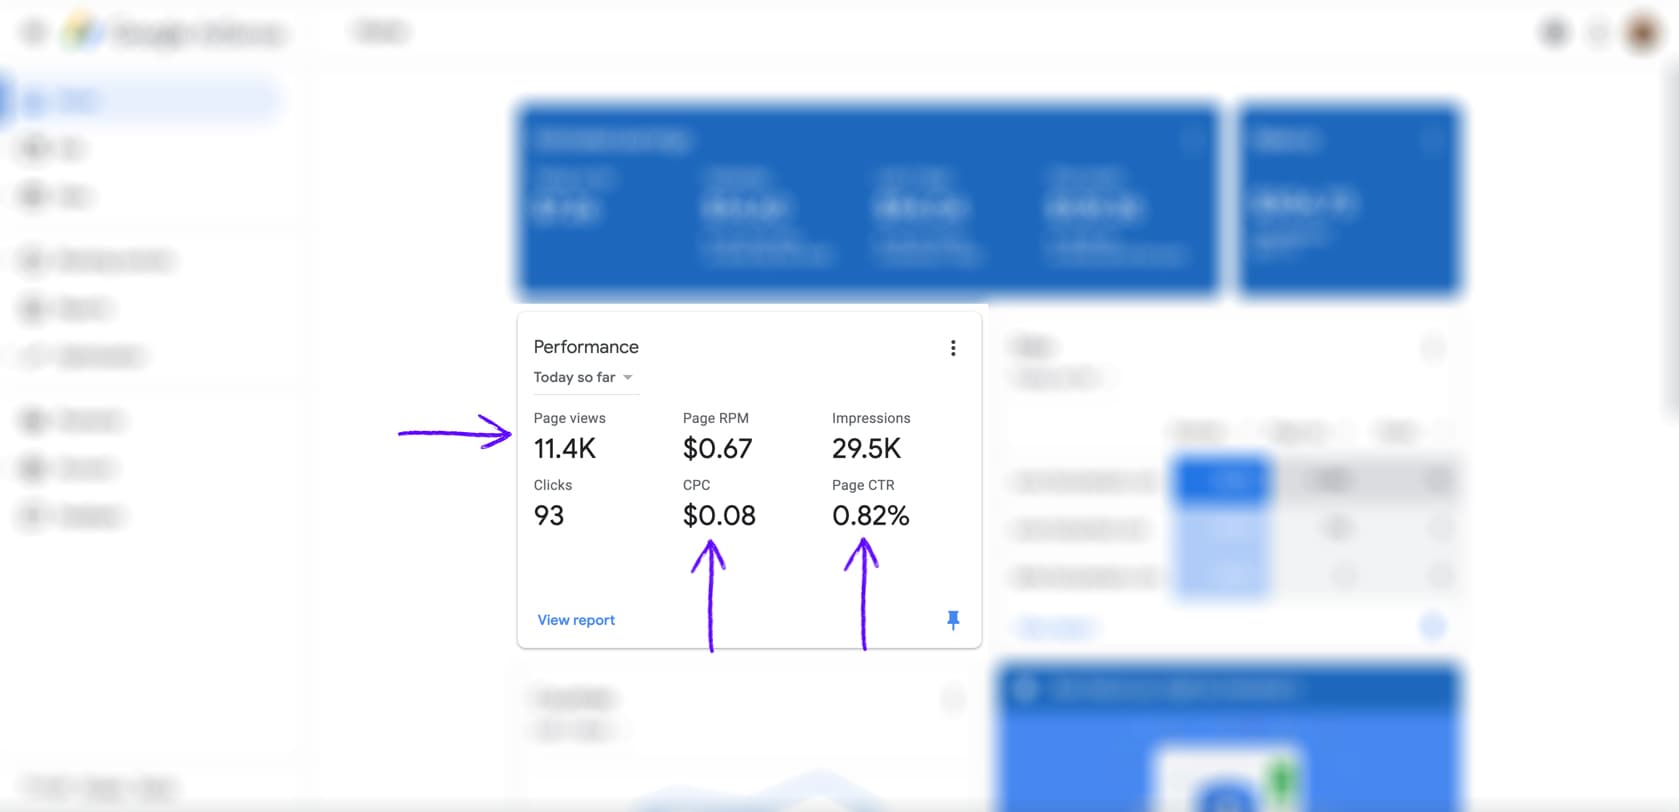Open the user profile avatar
The width and height of the screenshot is (1679, 812).
coord(1642,33)
